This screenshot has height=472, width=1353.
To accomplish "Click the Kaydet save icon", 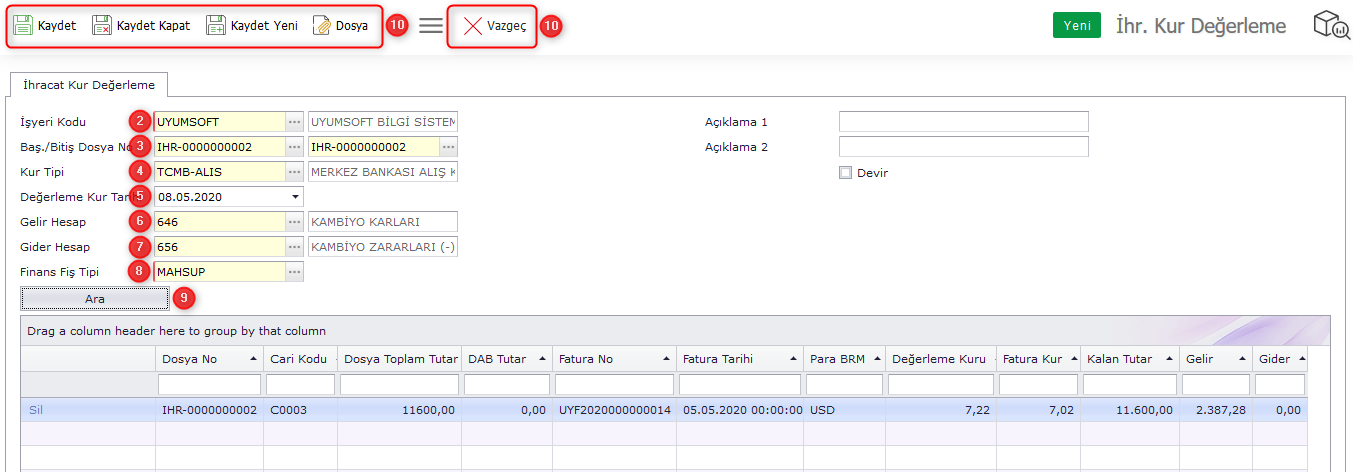I will pyautogui.click(x=23, y=26).
